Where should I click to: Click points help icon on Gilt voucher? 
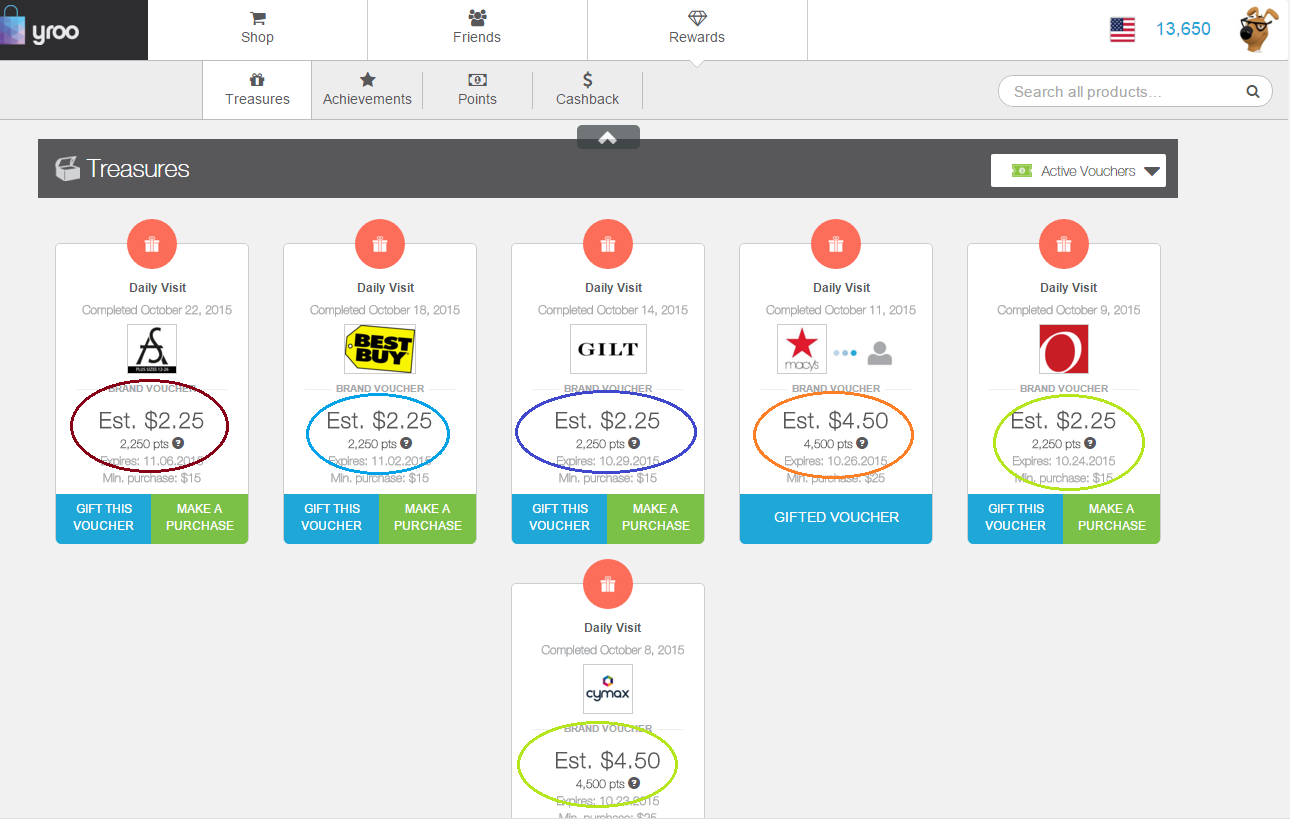pyautogui.click(x=634, y=443)
